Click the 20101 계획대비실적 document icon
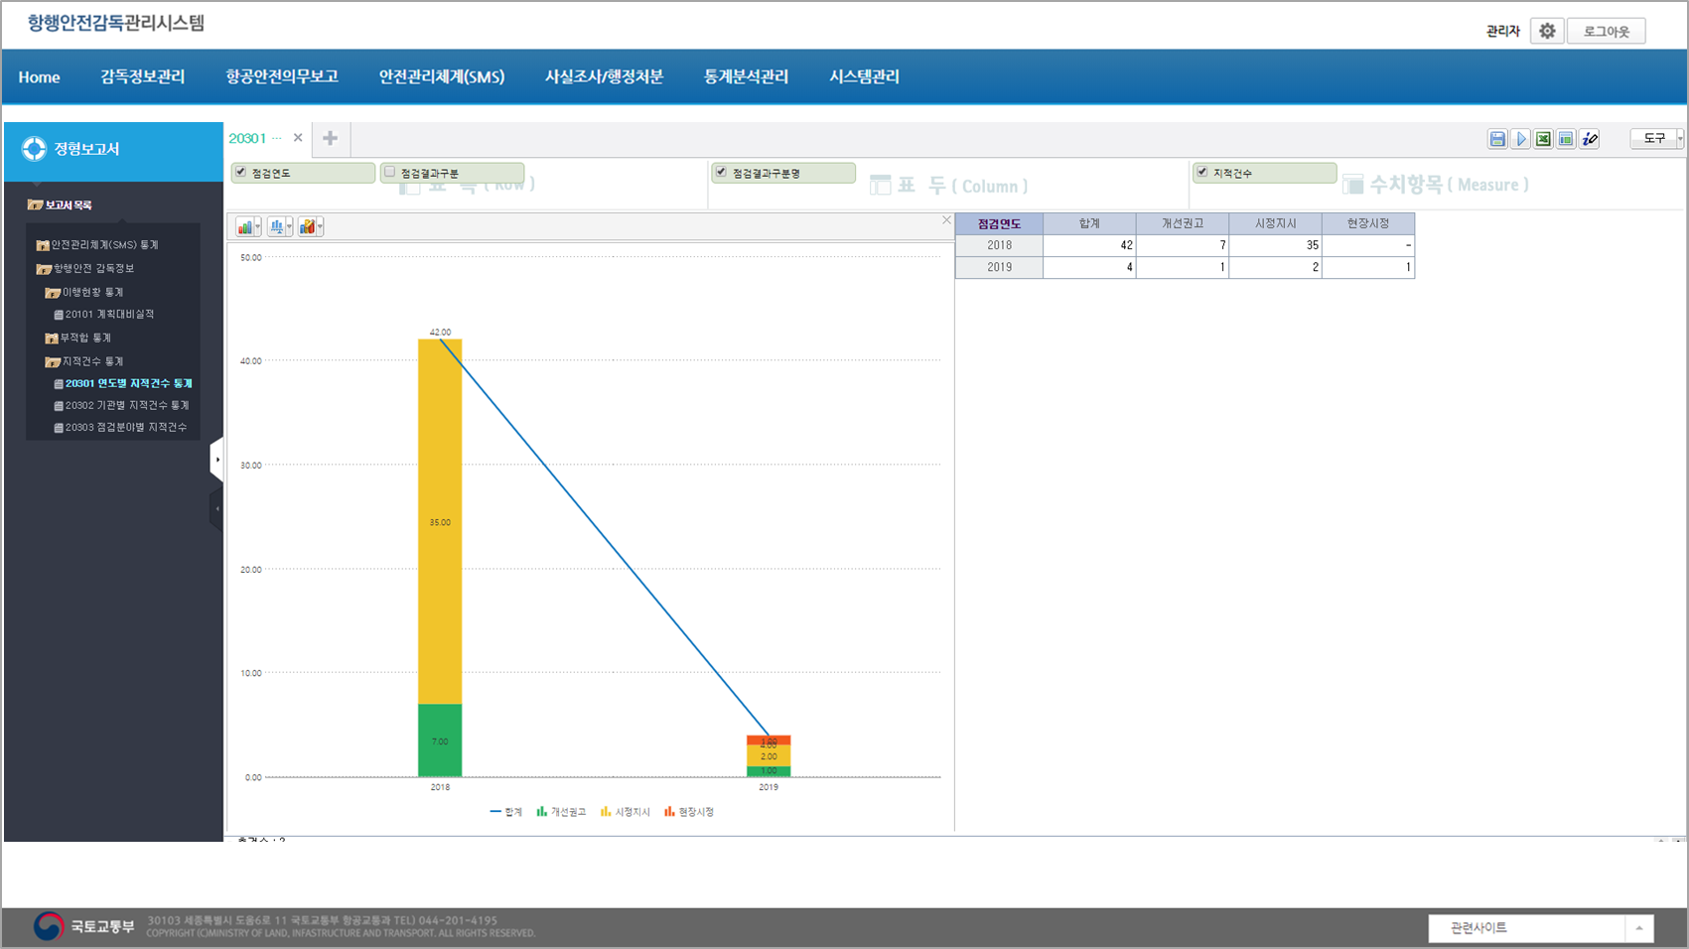Image resolution: width=1689 pixels, height=949 pixels. pos(58,315)
